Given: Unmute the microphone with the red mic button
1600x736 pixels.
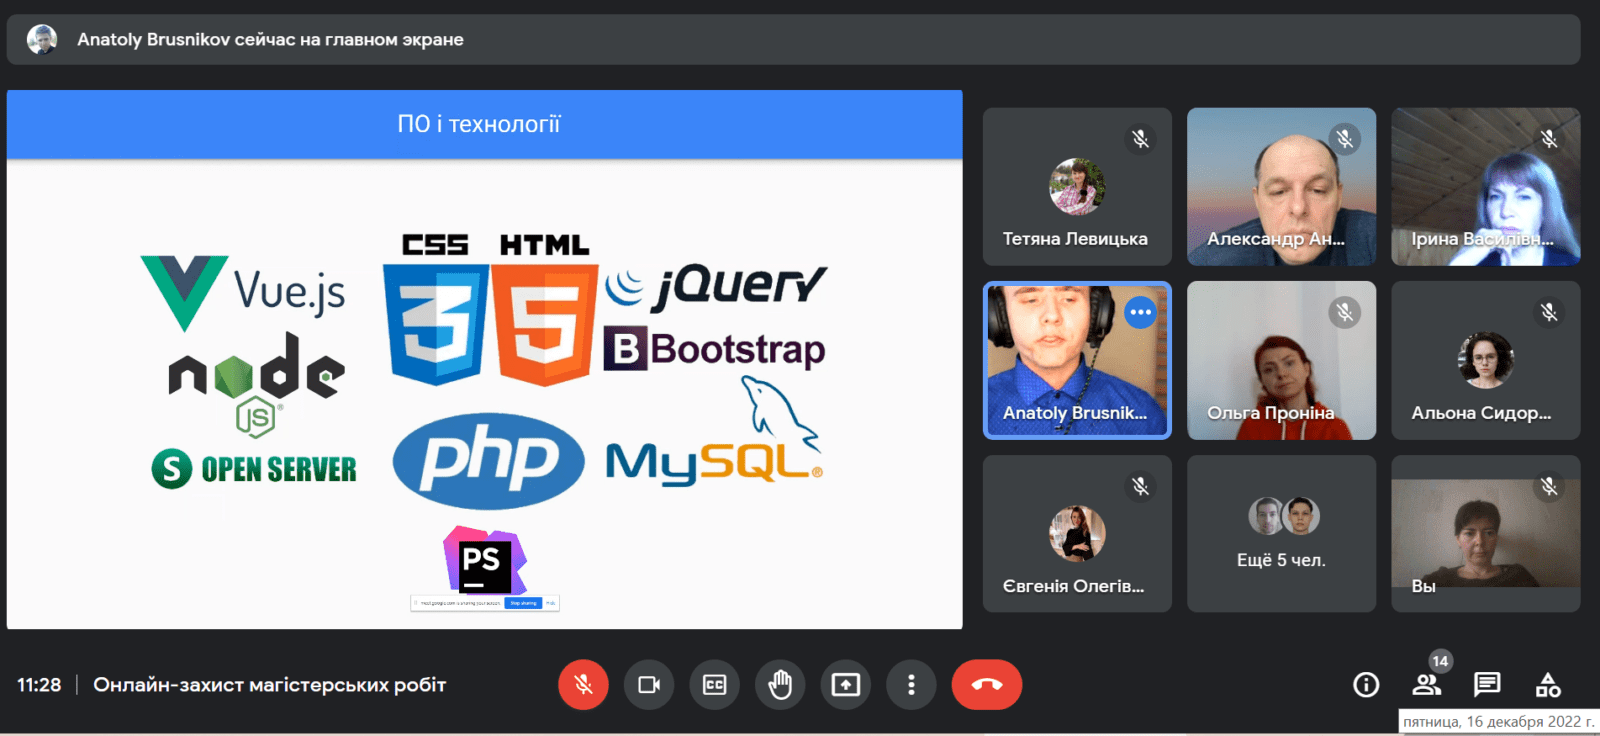Looking at the screenshot, I should (x=583, y=685).
